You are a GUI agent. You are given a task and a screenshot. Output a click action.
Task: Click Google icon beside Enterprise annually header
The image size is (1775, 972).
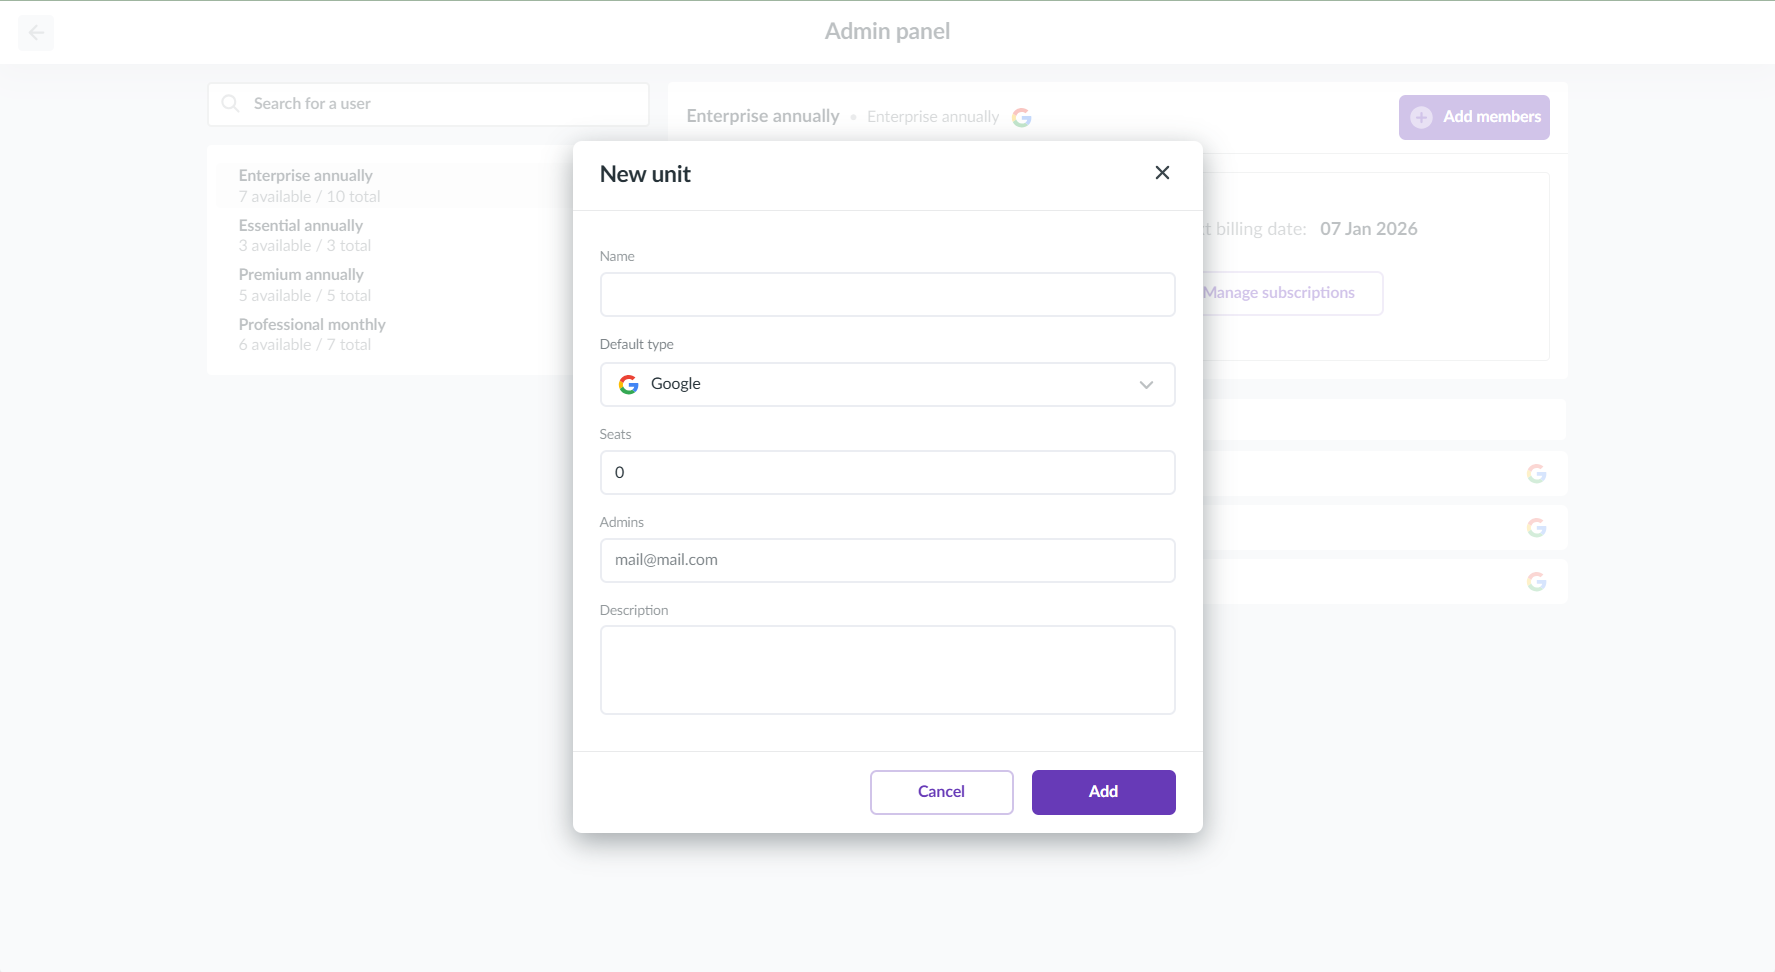coord(1021,117)
